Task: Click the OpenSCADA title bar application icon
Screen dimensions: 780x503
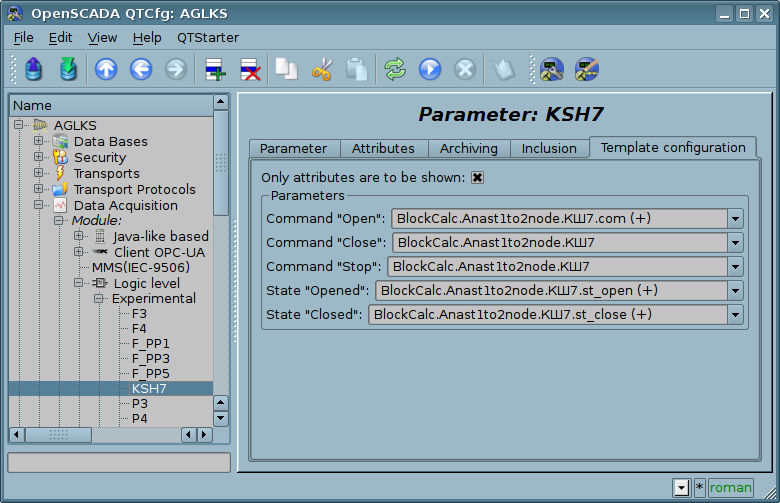Action: [15, 13]
